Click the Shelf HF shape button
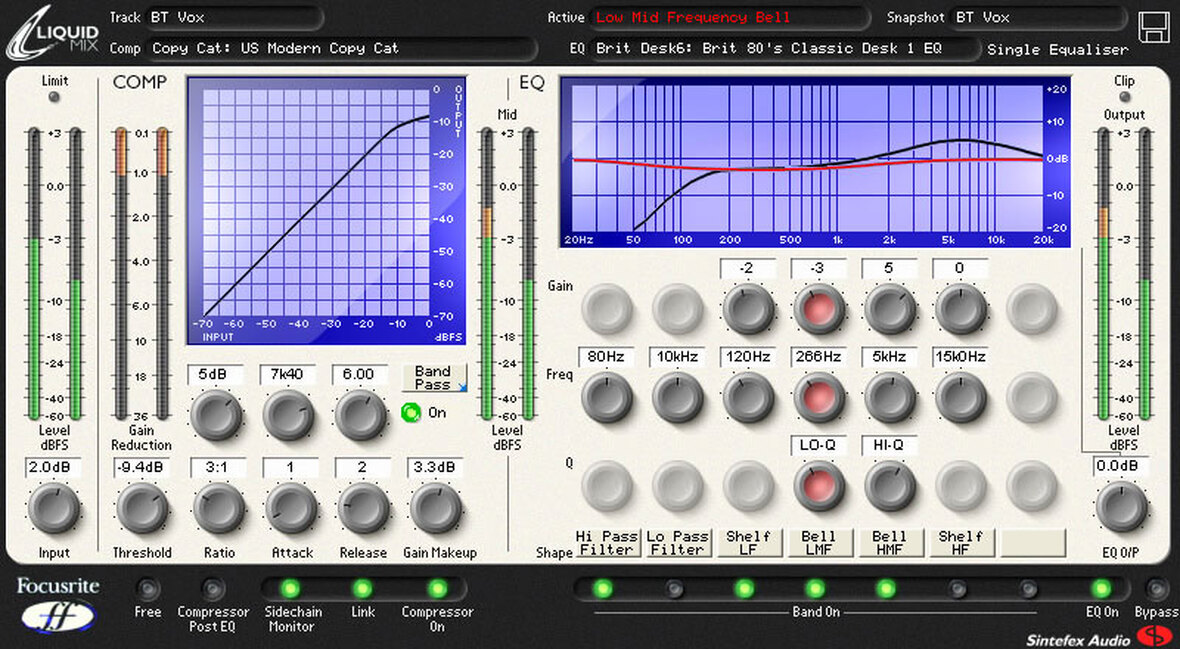The height and width of the screenshot is (649, 1180). 960,543
